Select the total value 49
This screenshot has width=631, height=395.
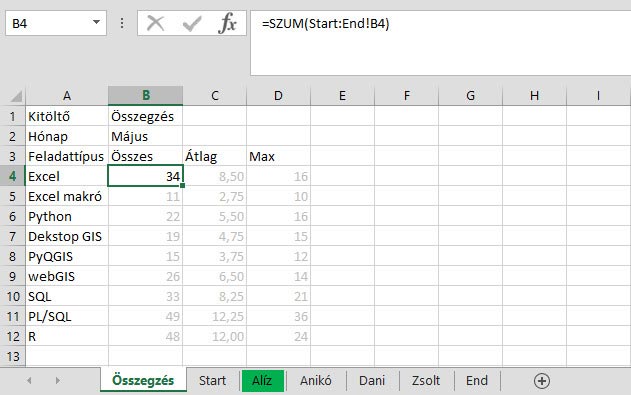point(146,316)
